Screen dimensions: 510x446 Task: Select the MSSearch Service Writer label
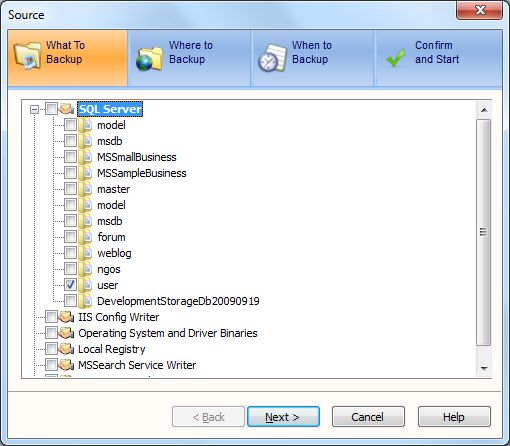click(137, 365)
